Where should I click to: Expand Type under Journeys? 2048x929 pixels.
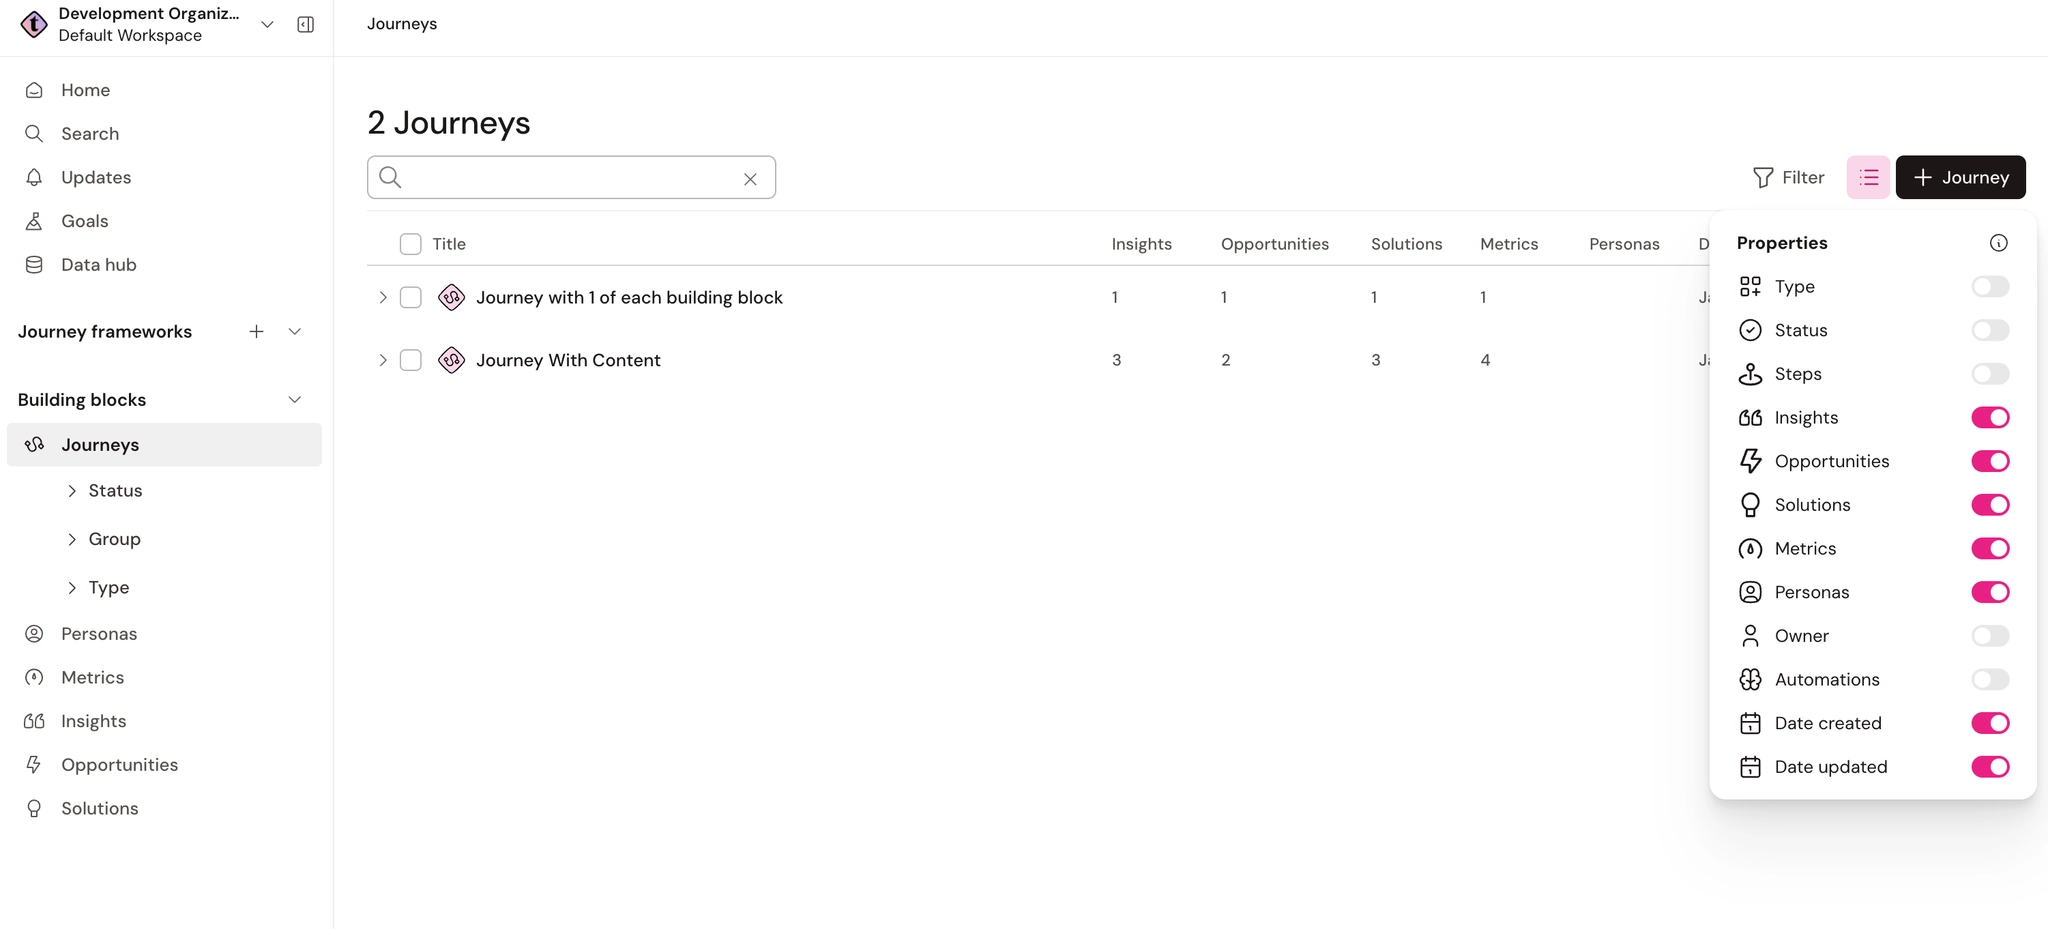tap(72, 588)
